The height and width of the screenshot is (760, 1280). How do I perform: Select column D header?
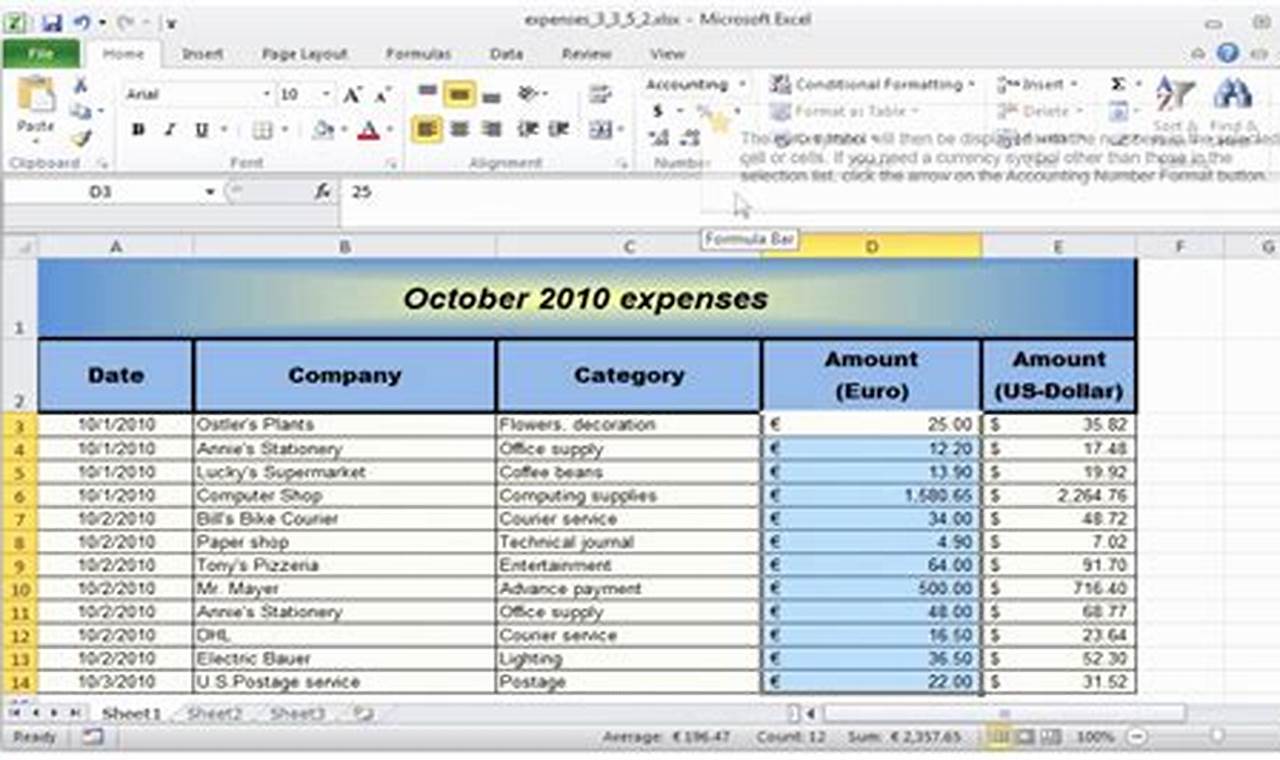point(871,246)
